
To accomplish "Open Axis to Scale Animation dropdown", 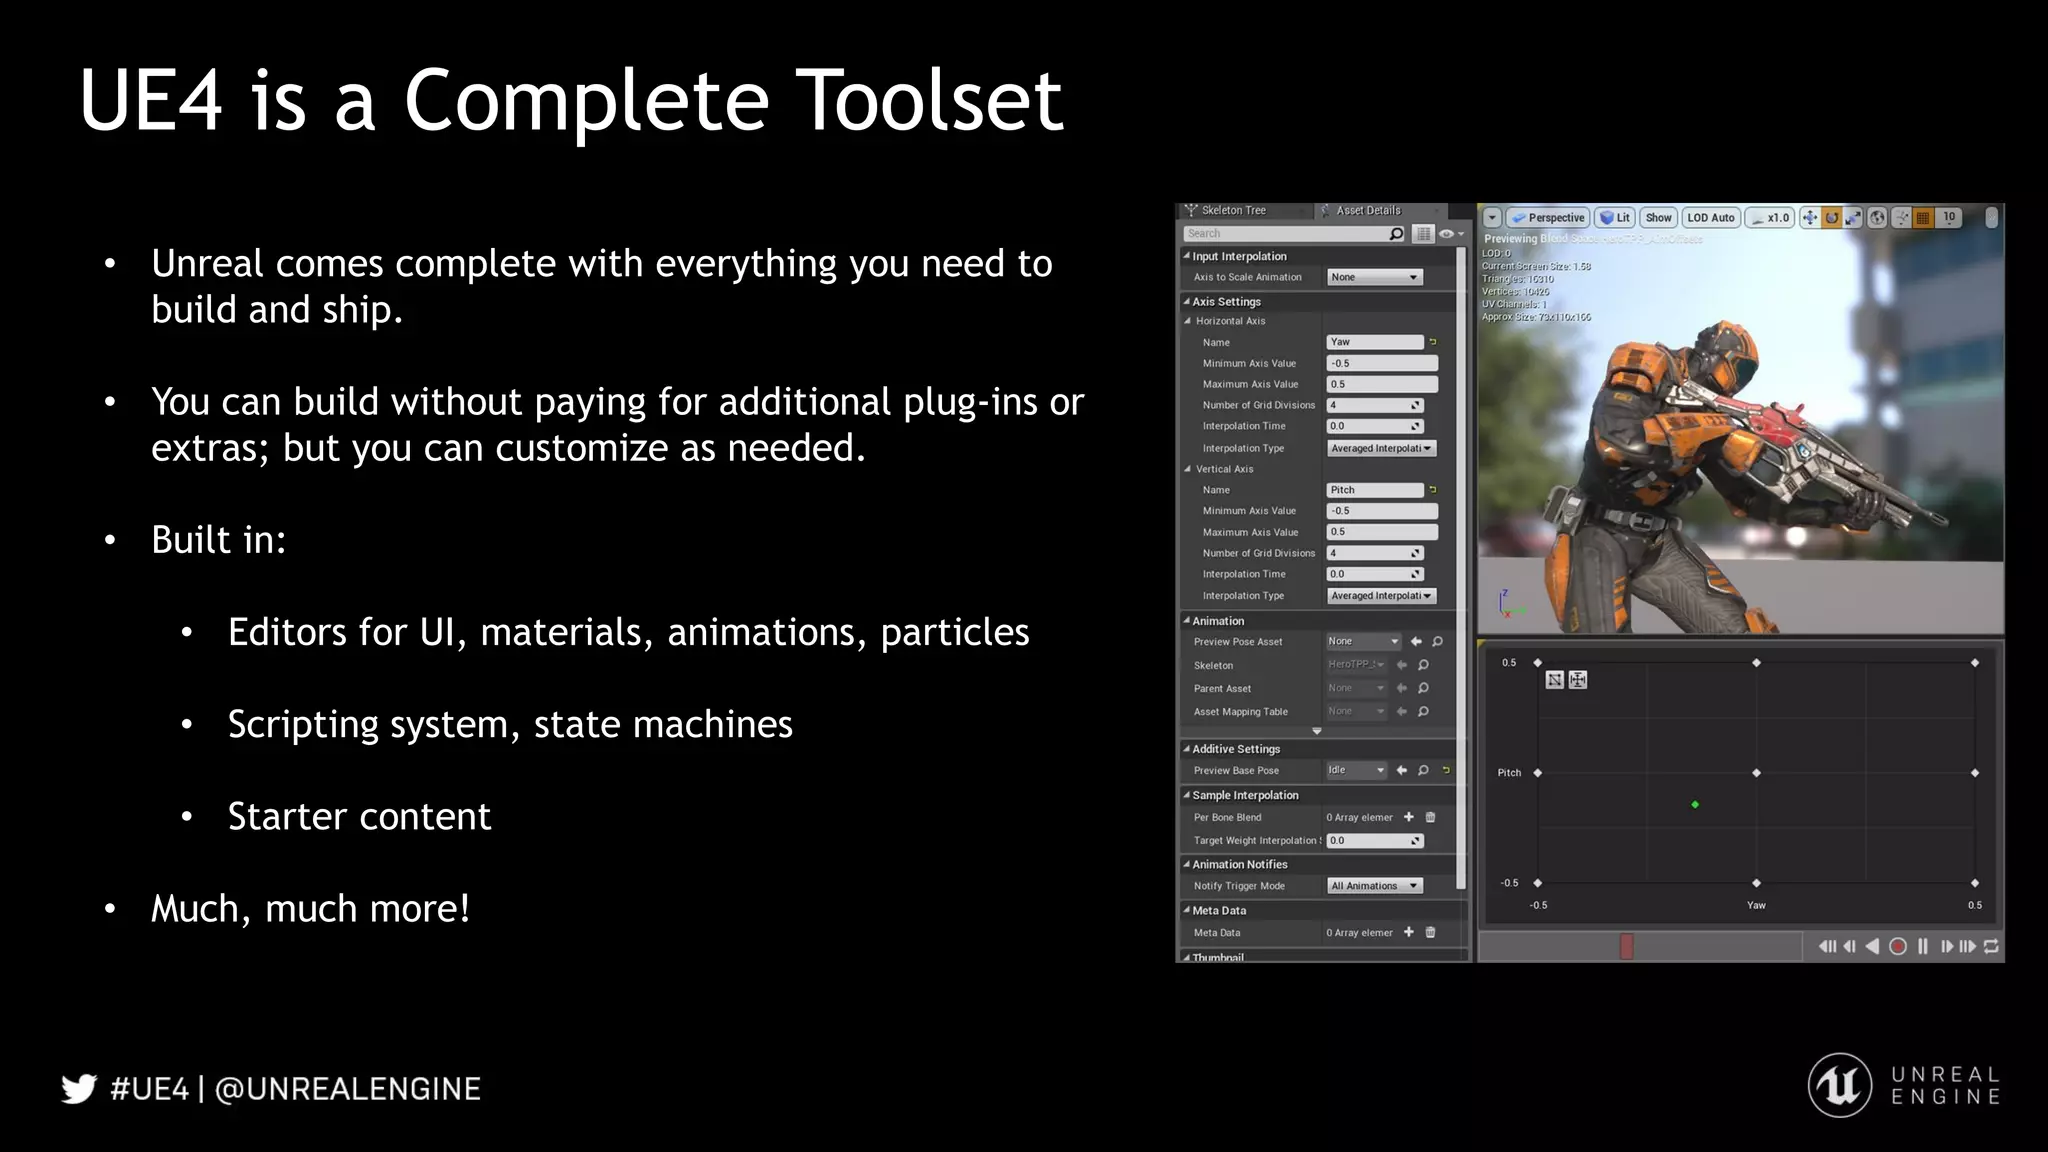I will pyautogui.click(x=1374, y=277).
